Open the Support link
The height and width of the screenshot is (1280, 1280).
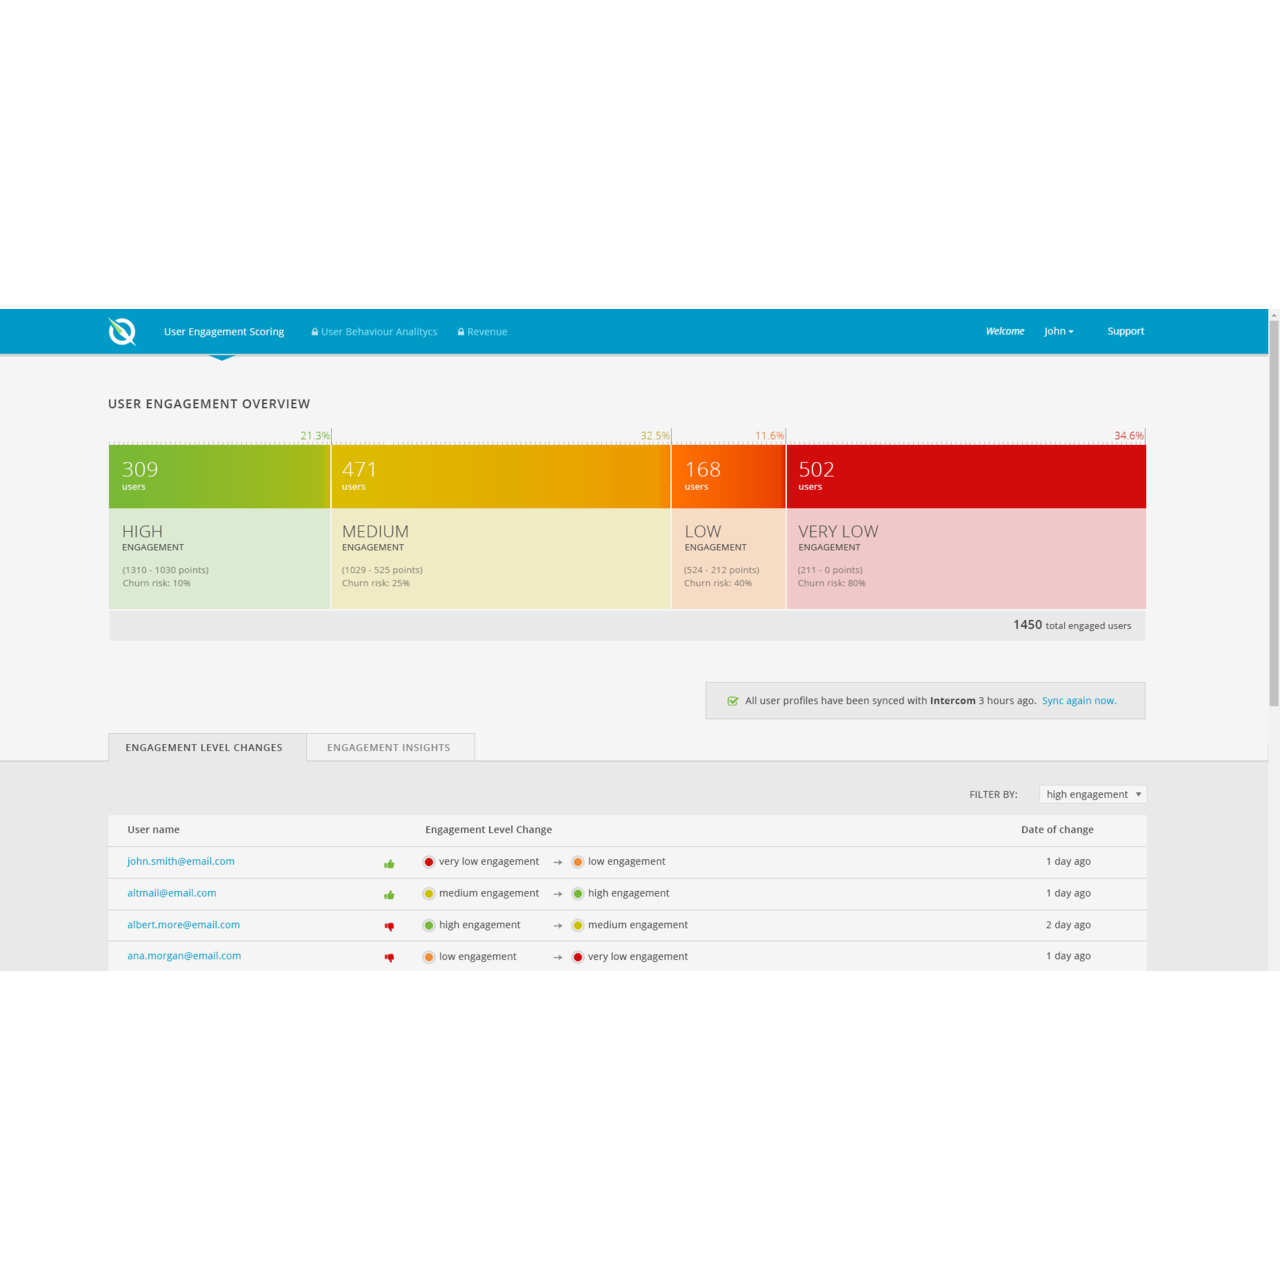(1125, 331)
